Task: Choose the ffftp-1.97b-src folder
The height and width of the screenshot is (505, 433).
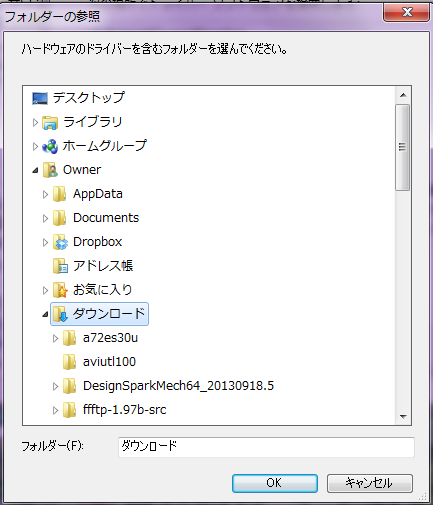Action: (x=124, y=410)
